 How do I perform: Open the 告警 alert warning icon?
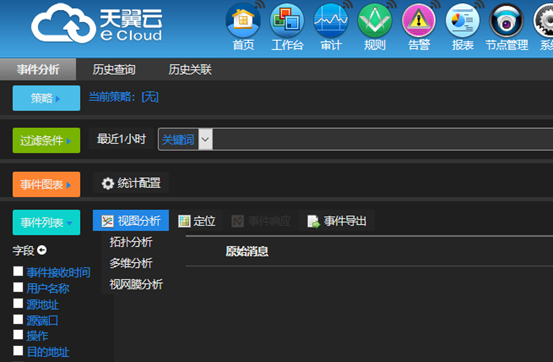419,20
